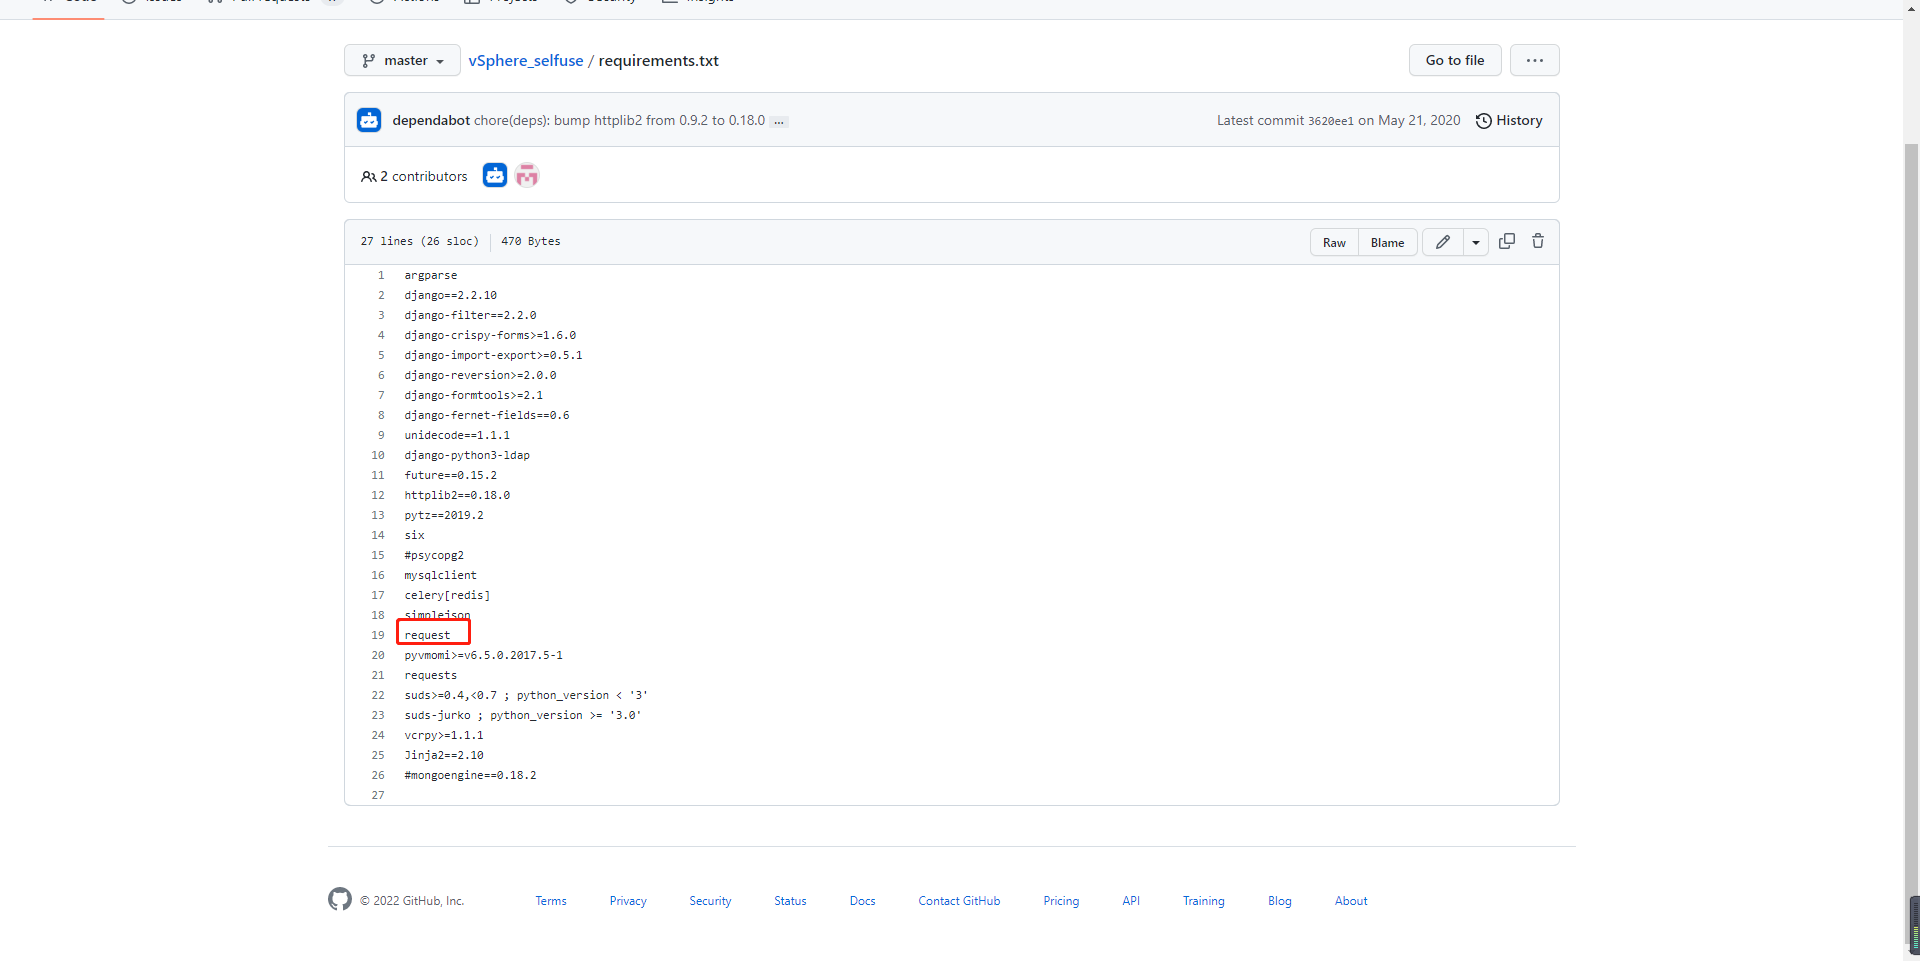Open the httplib2 bump commit message
The image size is (1920, 961).
coord(619,120)
